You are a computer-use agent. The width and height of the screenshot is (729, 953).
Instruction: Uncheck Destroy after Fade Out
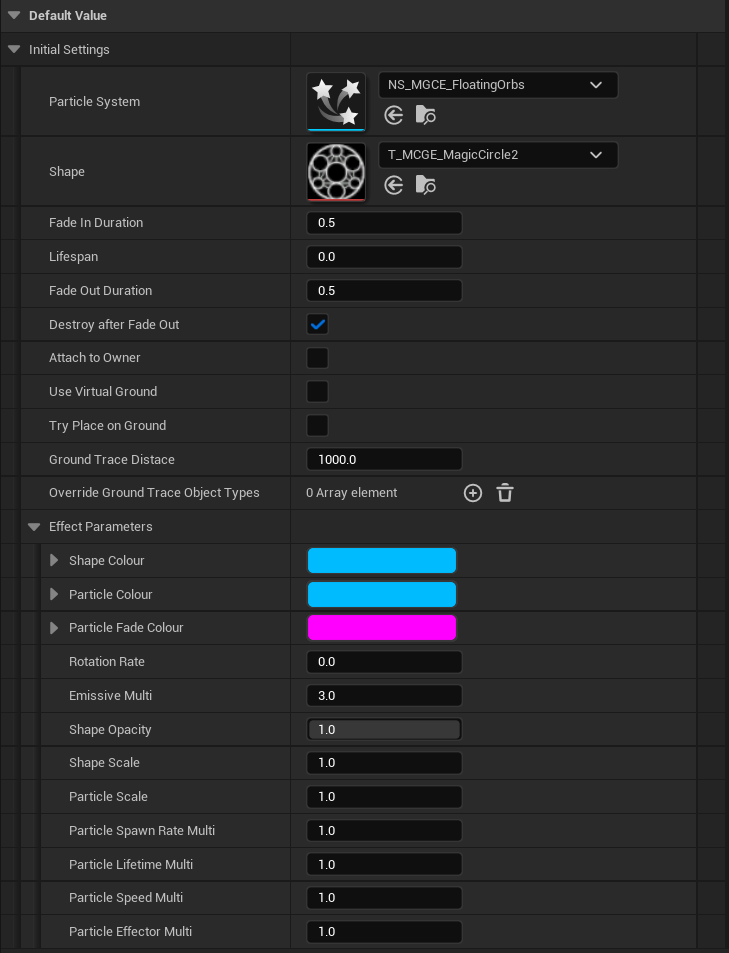click(318, 325)
